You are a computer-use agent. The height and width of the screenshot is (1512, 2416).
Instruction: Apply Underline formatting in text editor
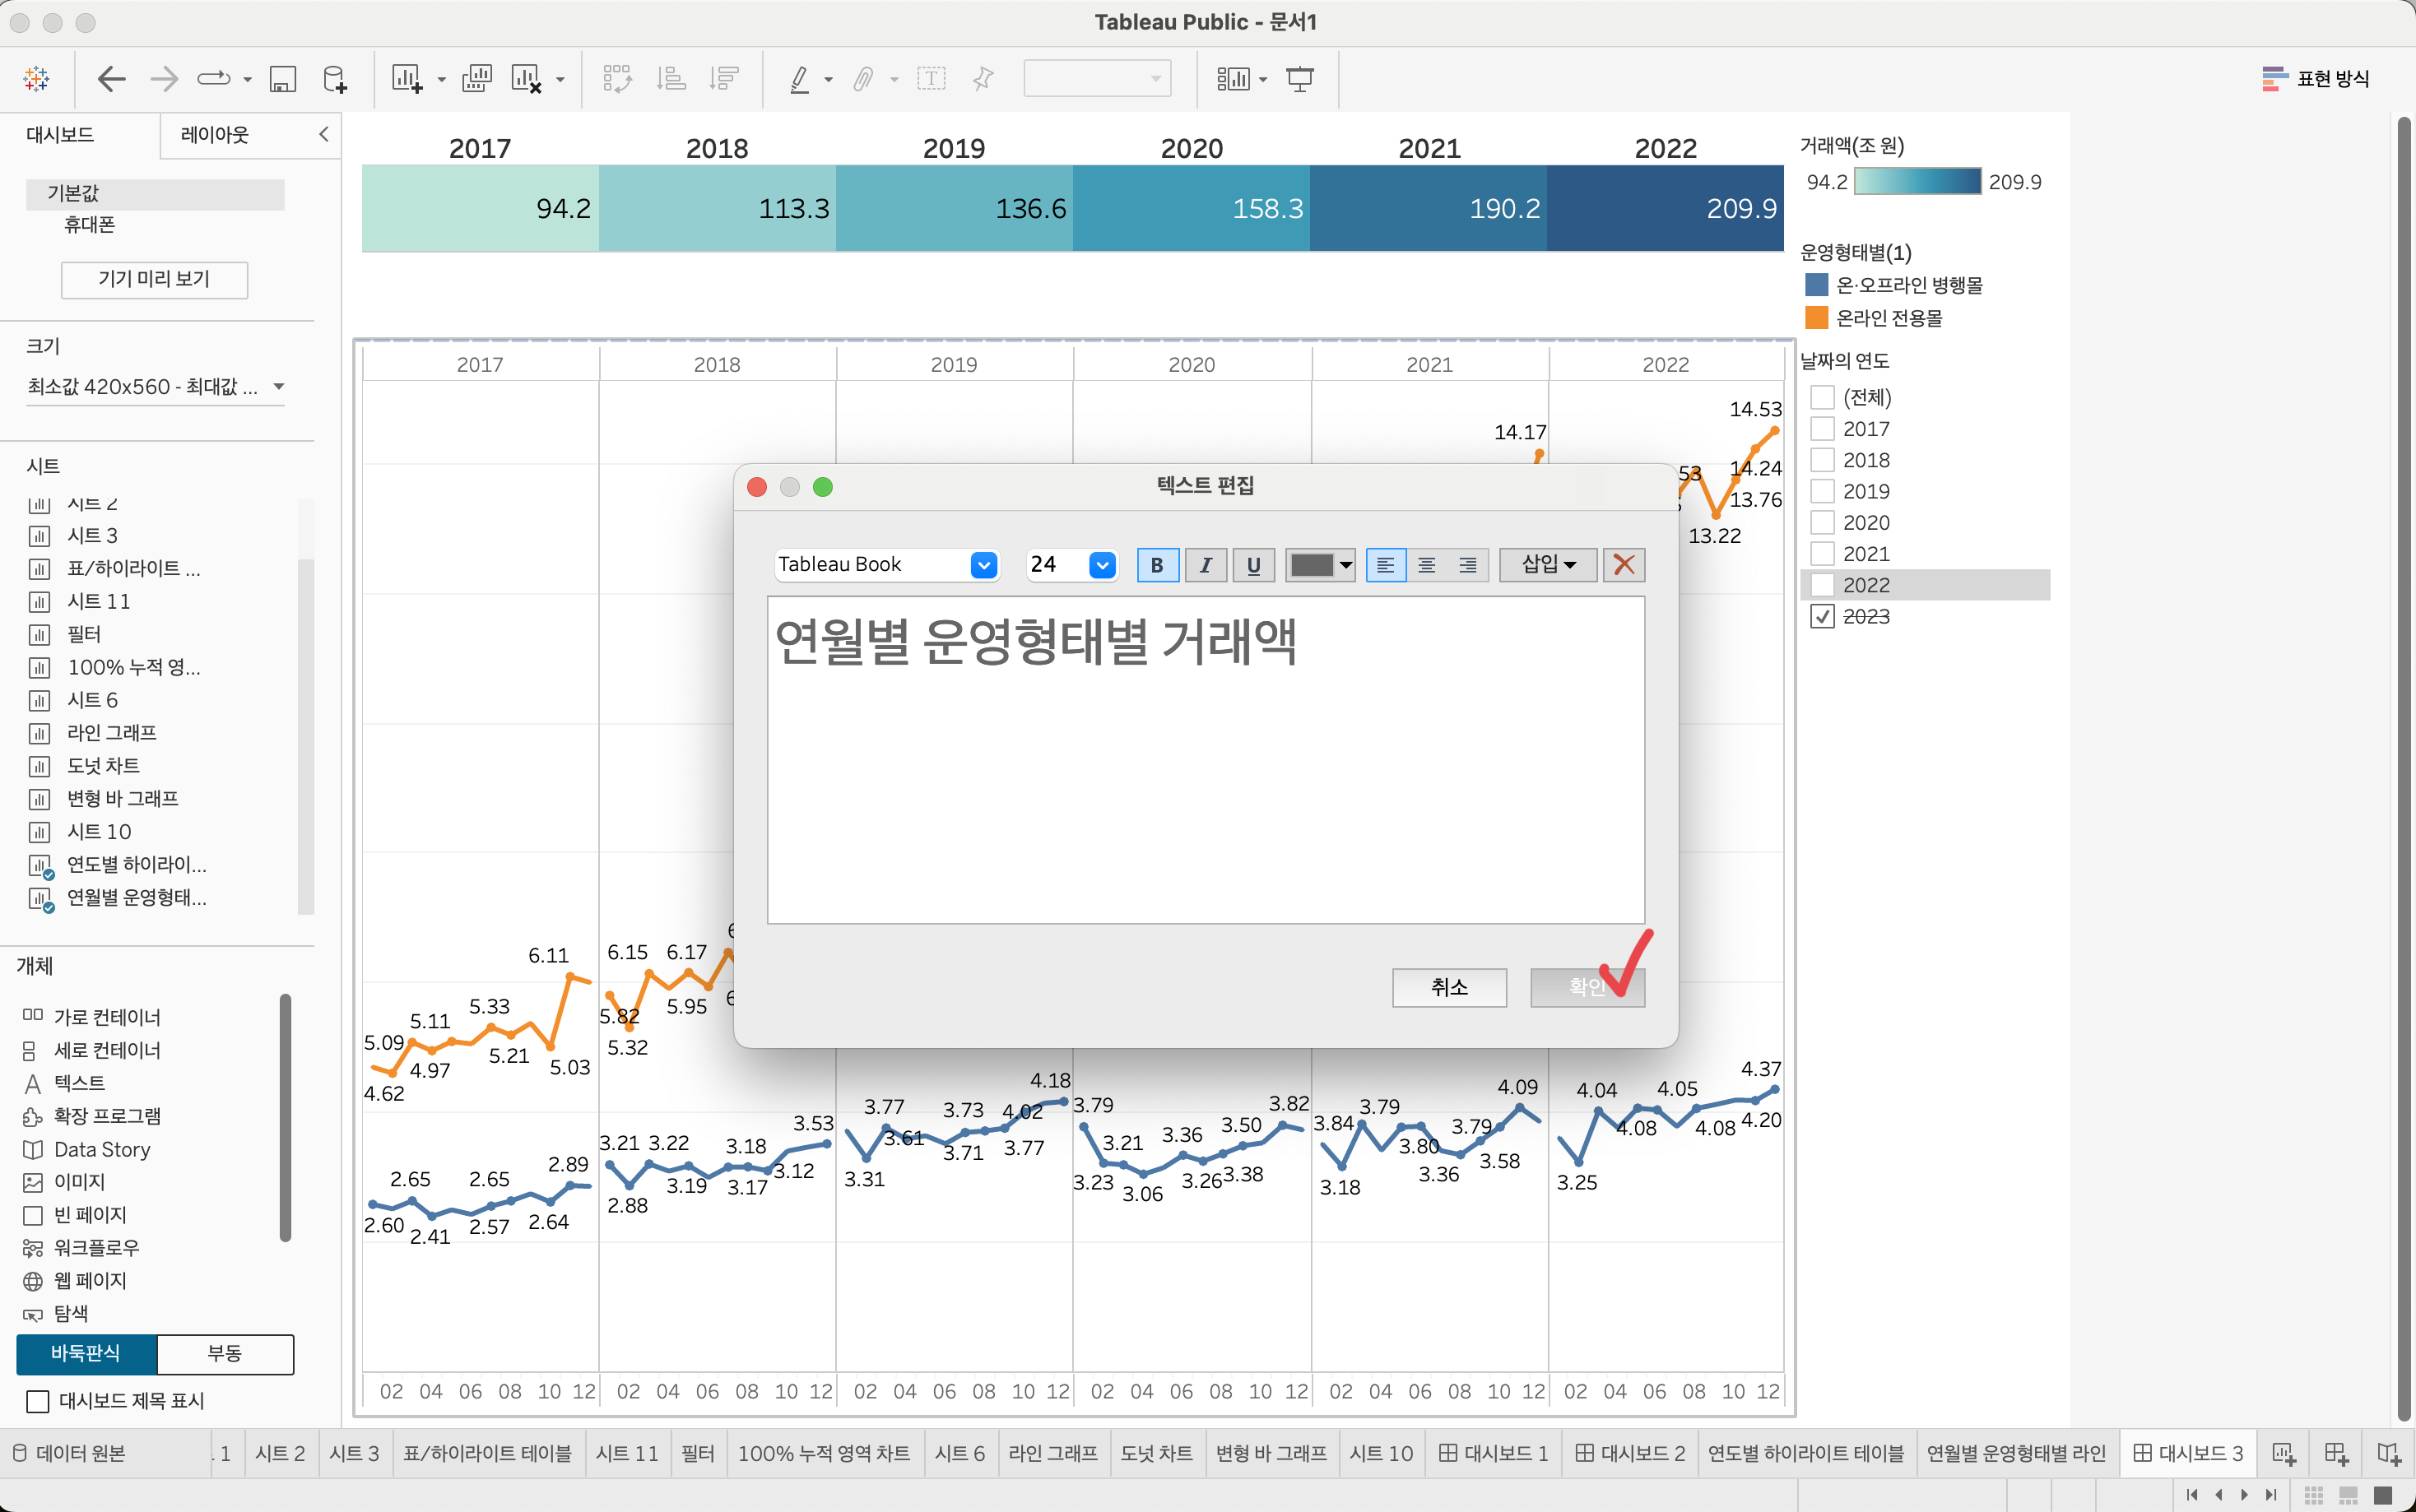(1253, 565)
